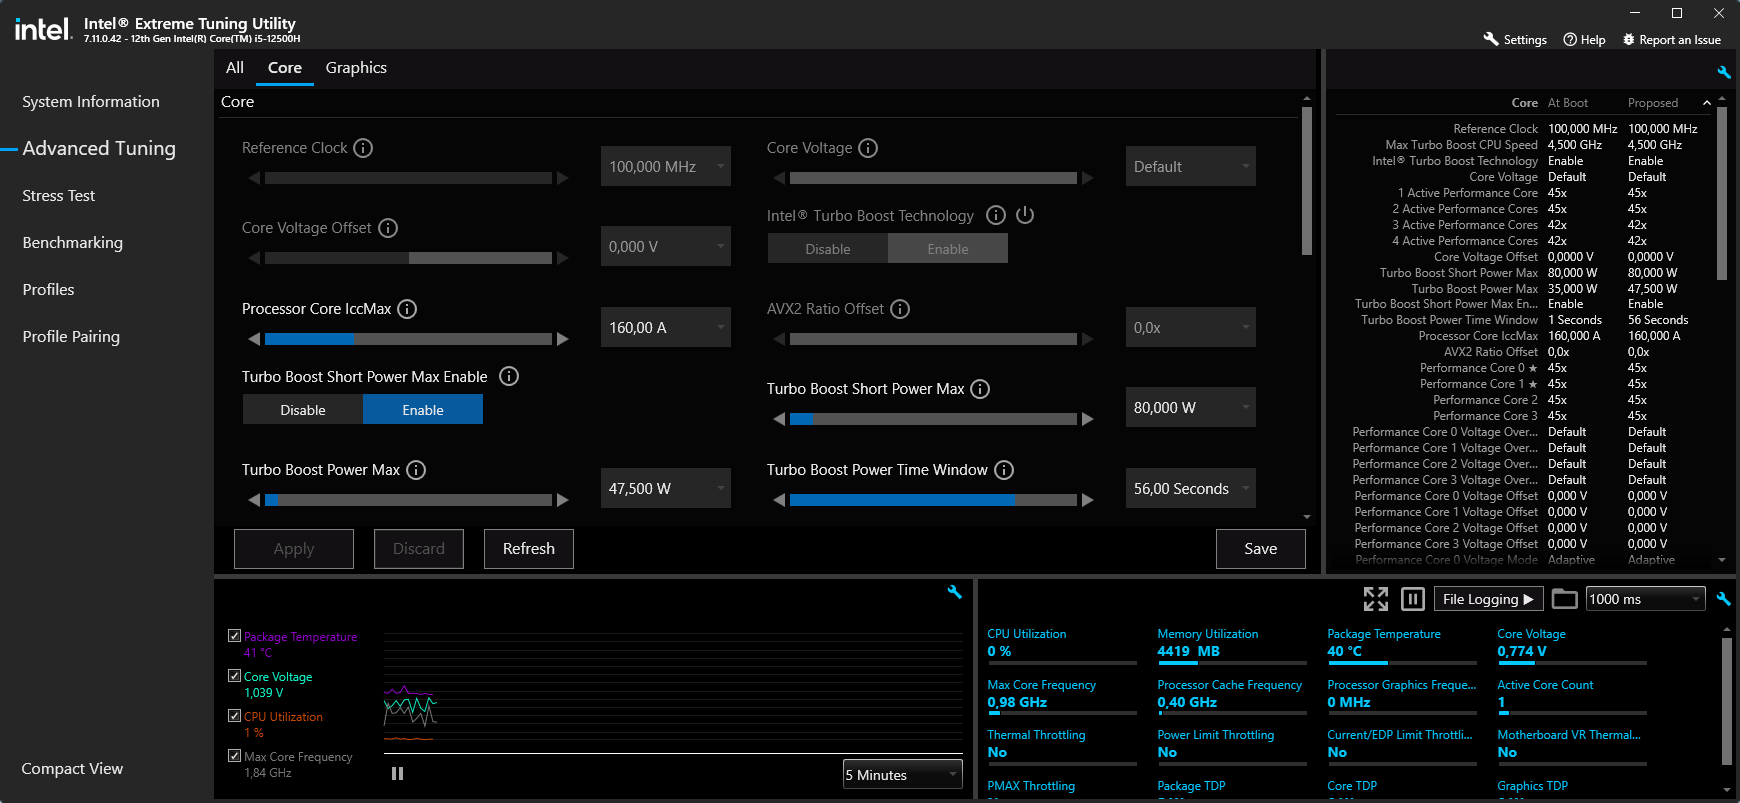Open the 1000 ms polling interval dropdown
1740x803 pixels.
coord(1646,599)
